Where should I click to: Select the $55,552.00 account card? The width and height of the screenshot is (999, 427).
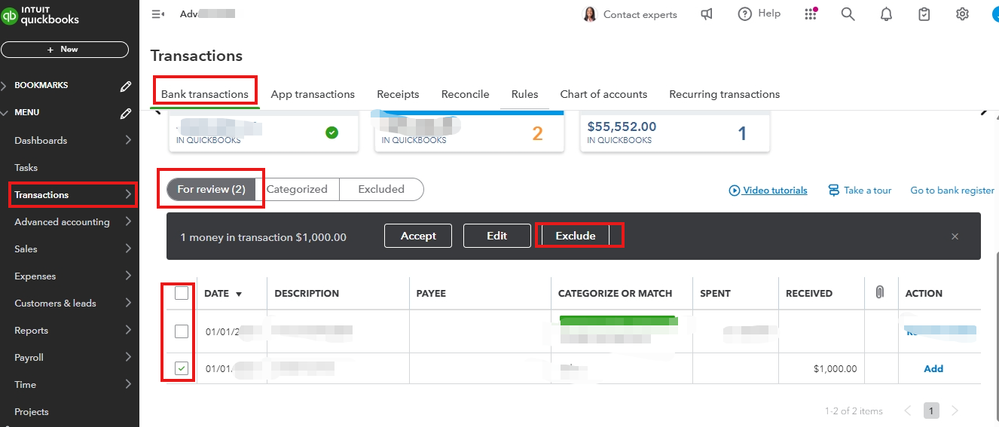(675, 132)
